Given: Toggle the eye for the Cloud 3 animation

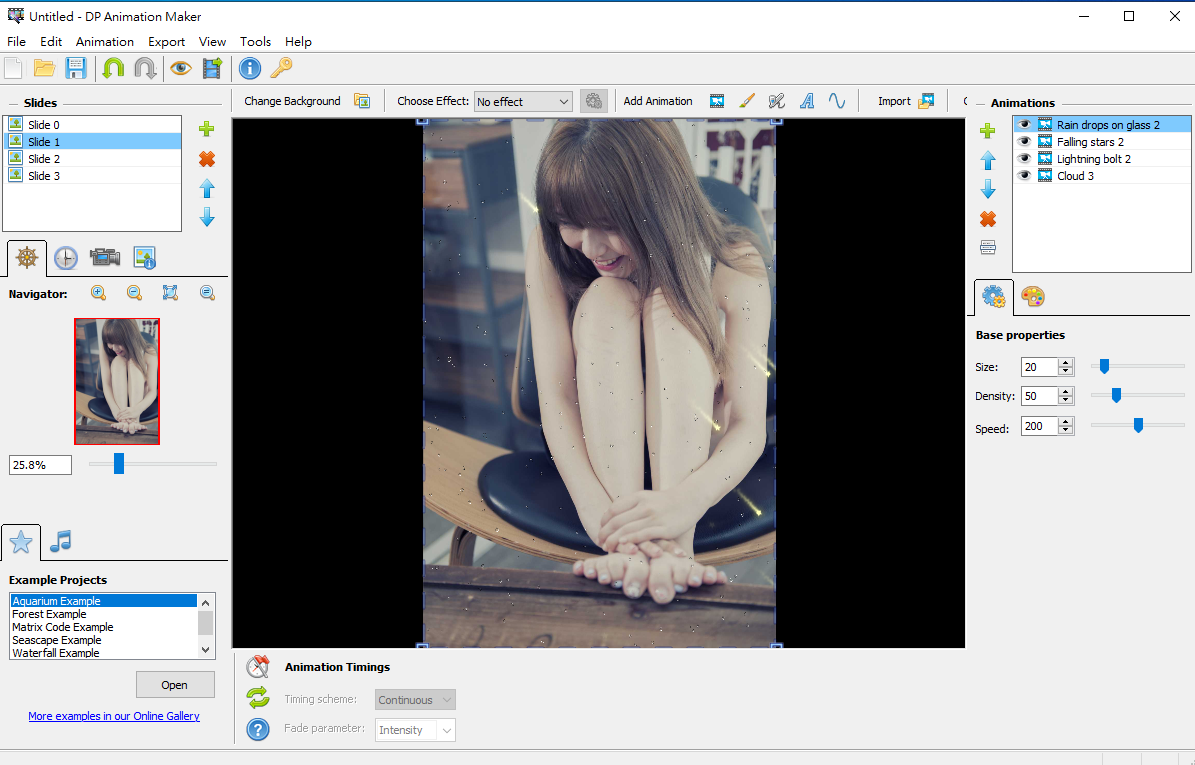Looking at the screenshot, I should [1024, 176].
